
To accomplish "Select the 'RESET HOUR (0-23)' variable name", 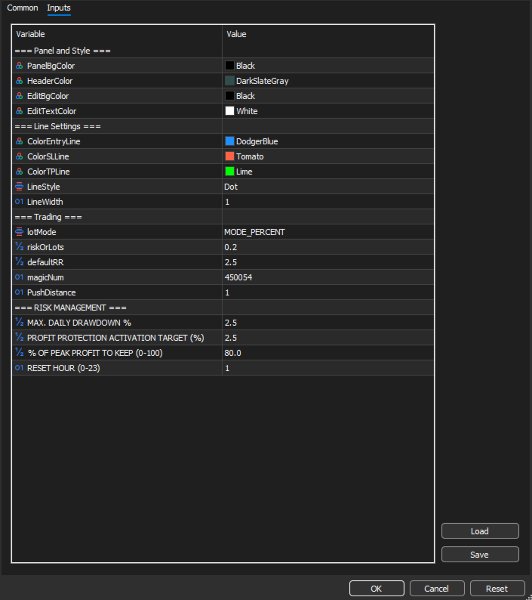I will [64, 368].
